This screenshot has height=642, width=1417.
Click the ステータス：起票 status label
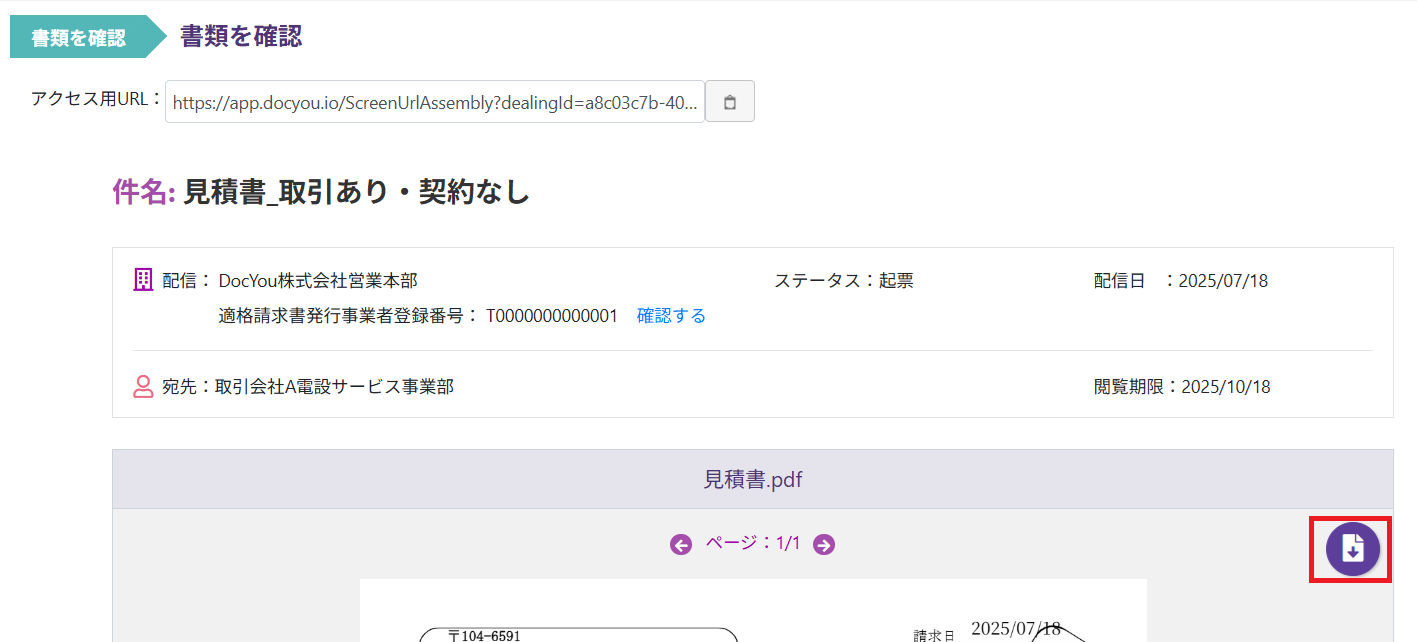[843, 281]
